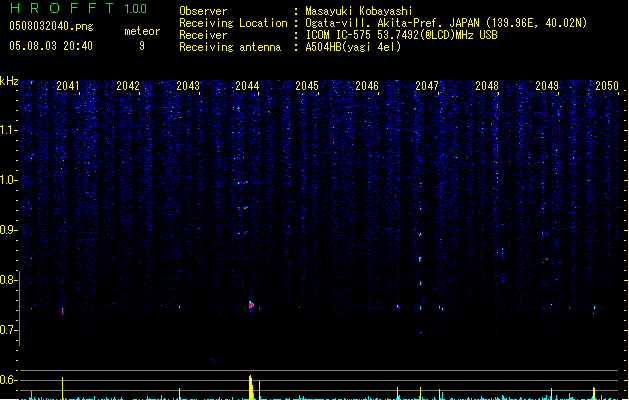Click the yellow intensity spike below 2041
The width and height of the screenshot is (629, 400).
[x=62, y=388]
